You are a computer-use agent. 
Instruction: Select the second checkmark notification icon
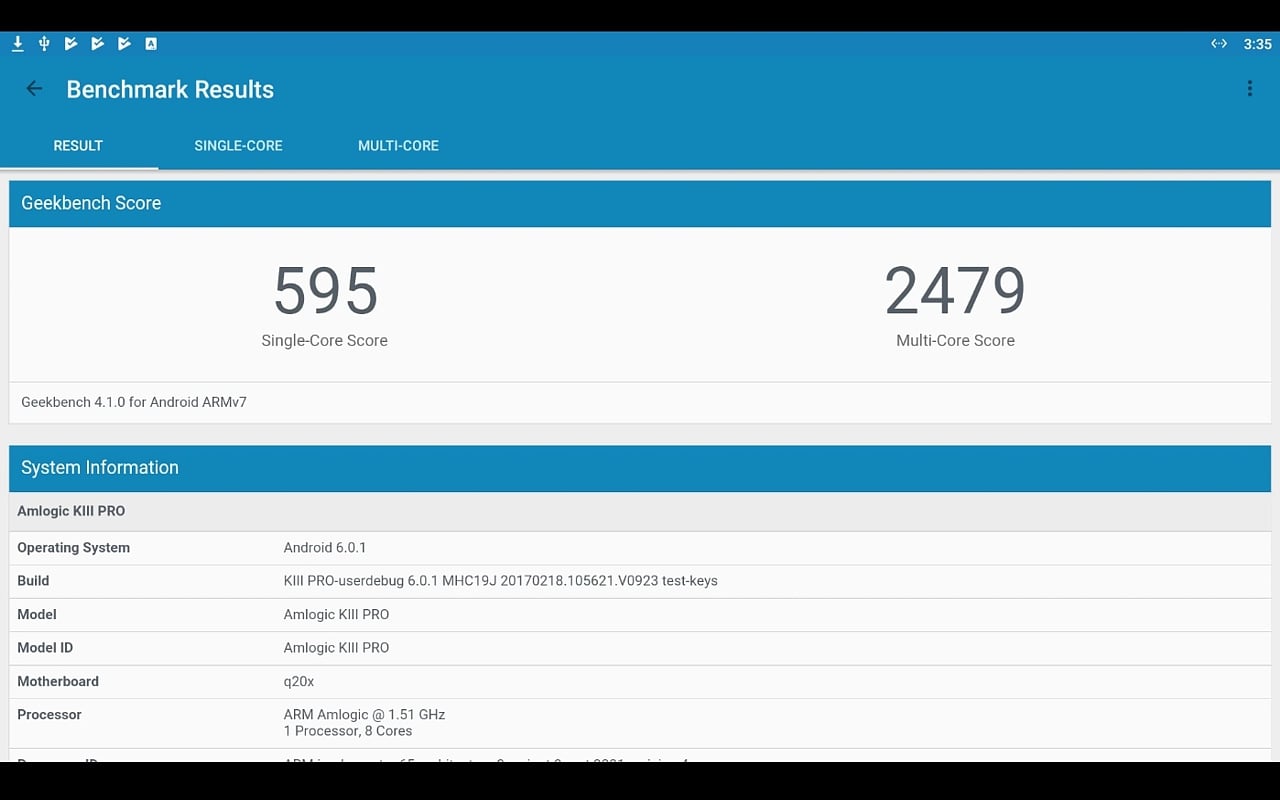[97, 43]
